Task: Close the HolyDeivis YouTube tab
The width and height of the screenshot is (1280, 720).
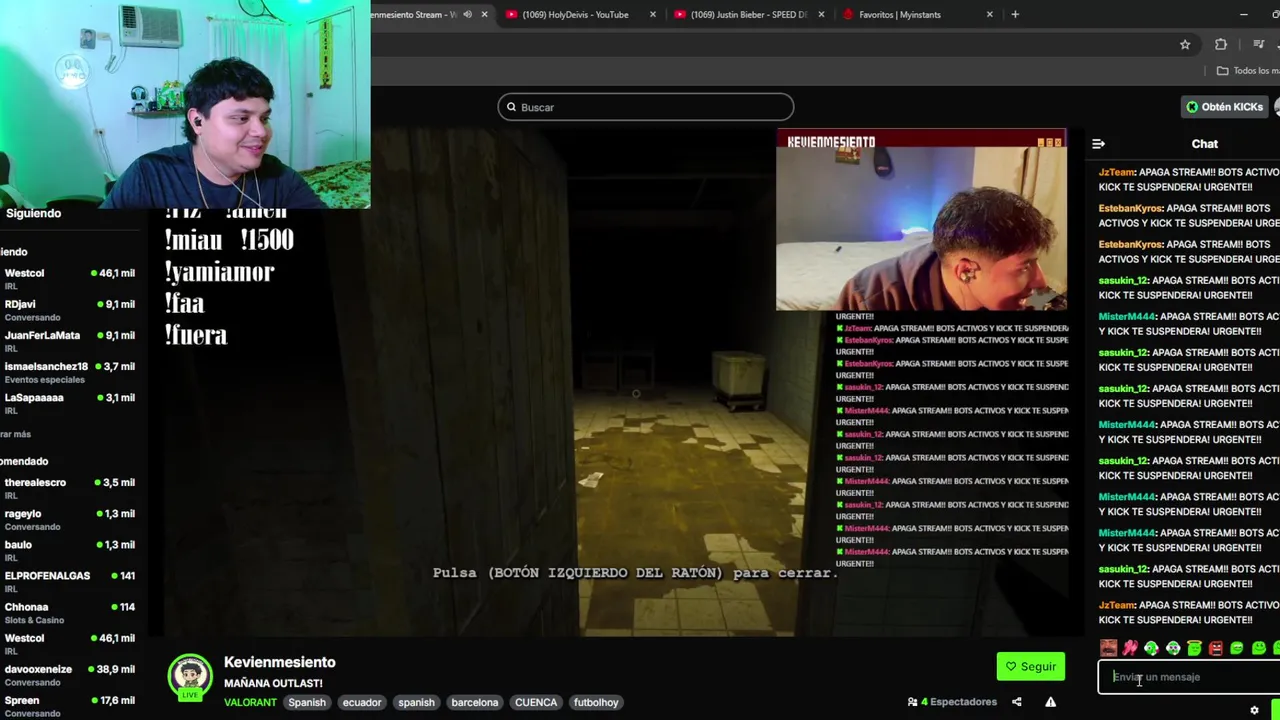Action: [x=653, y=14]
